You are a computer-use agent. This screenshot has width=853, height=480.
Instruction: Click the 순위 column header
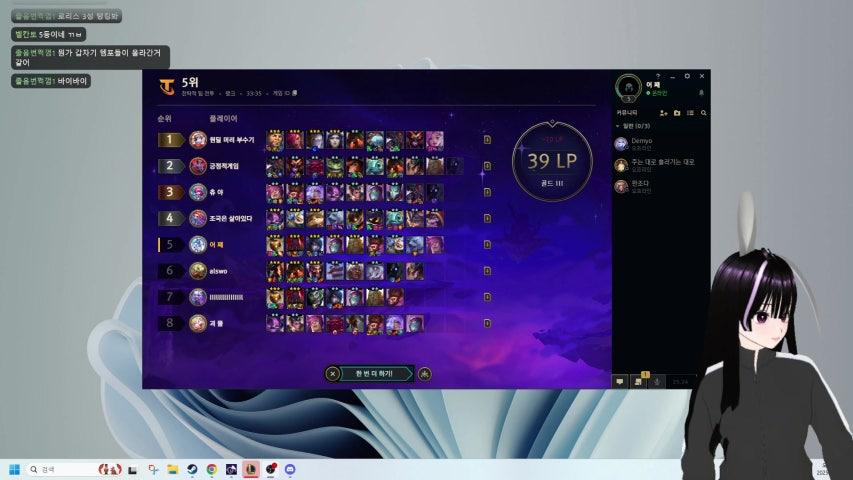[x=164, y=118]
